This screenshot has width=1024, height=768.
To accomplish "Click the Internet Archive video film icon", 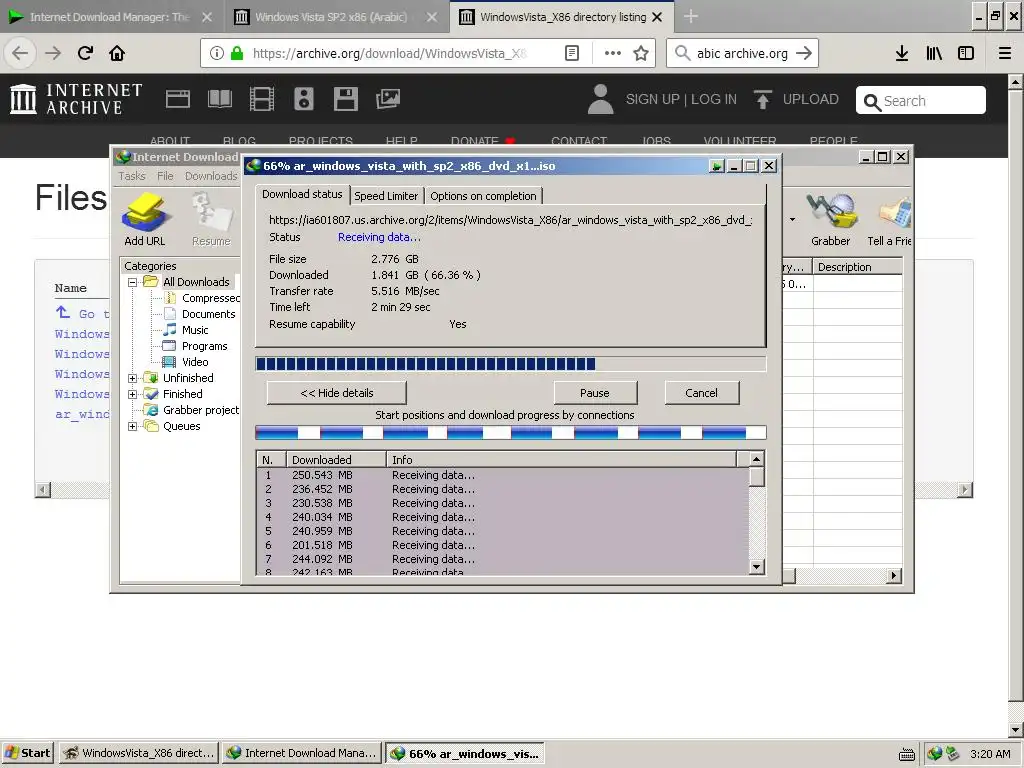I will pos(262,99).
